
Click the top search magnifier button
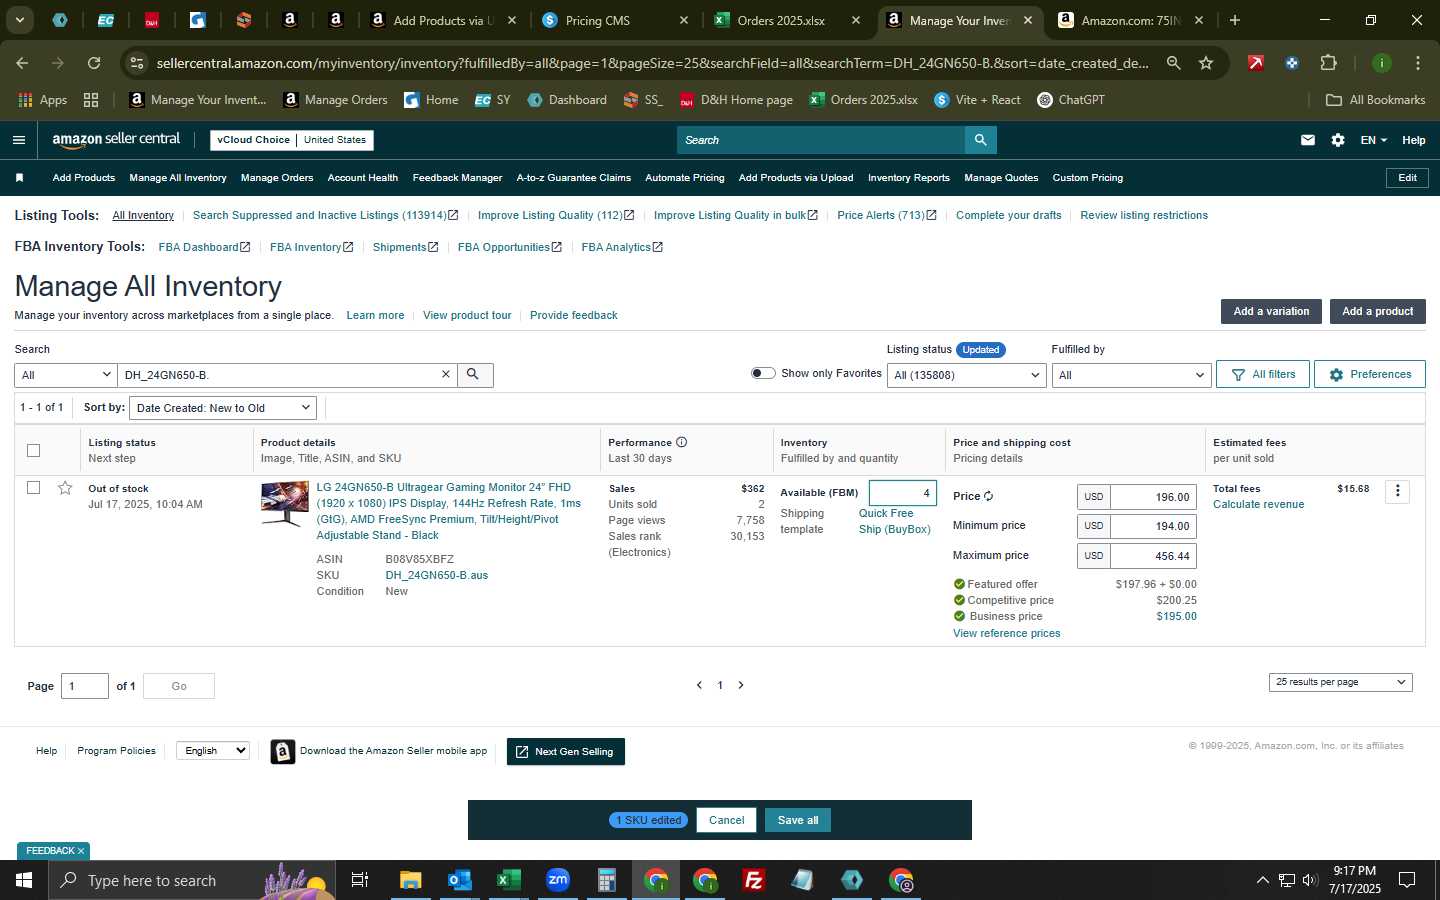[x=981, y=140]
